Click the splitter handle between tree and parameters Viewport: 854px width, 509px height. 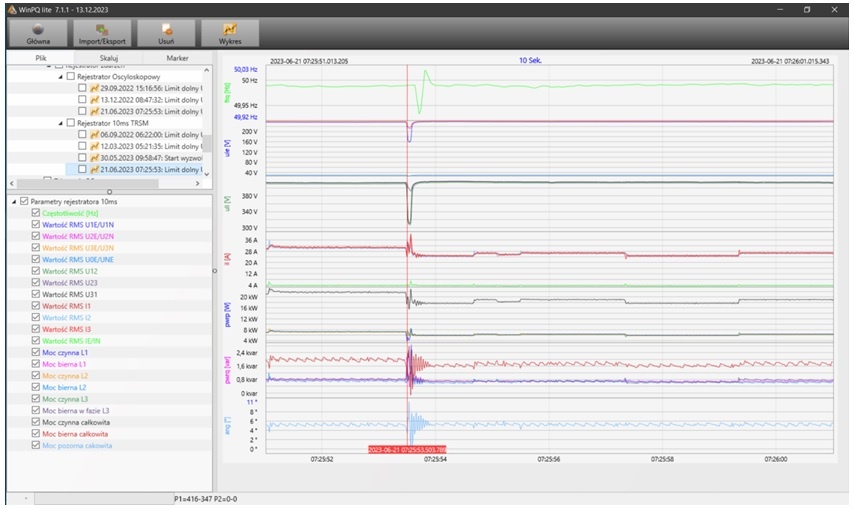(x=109, y=192)
